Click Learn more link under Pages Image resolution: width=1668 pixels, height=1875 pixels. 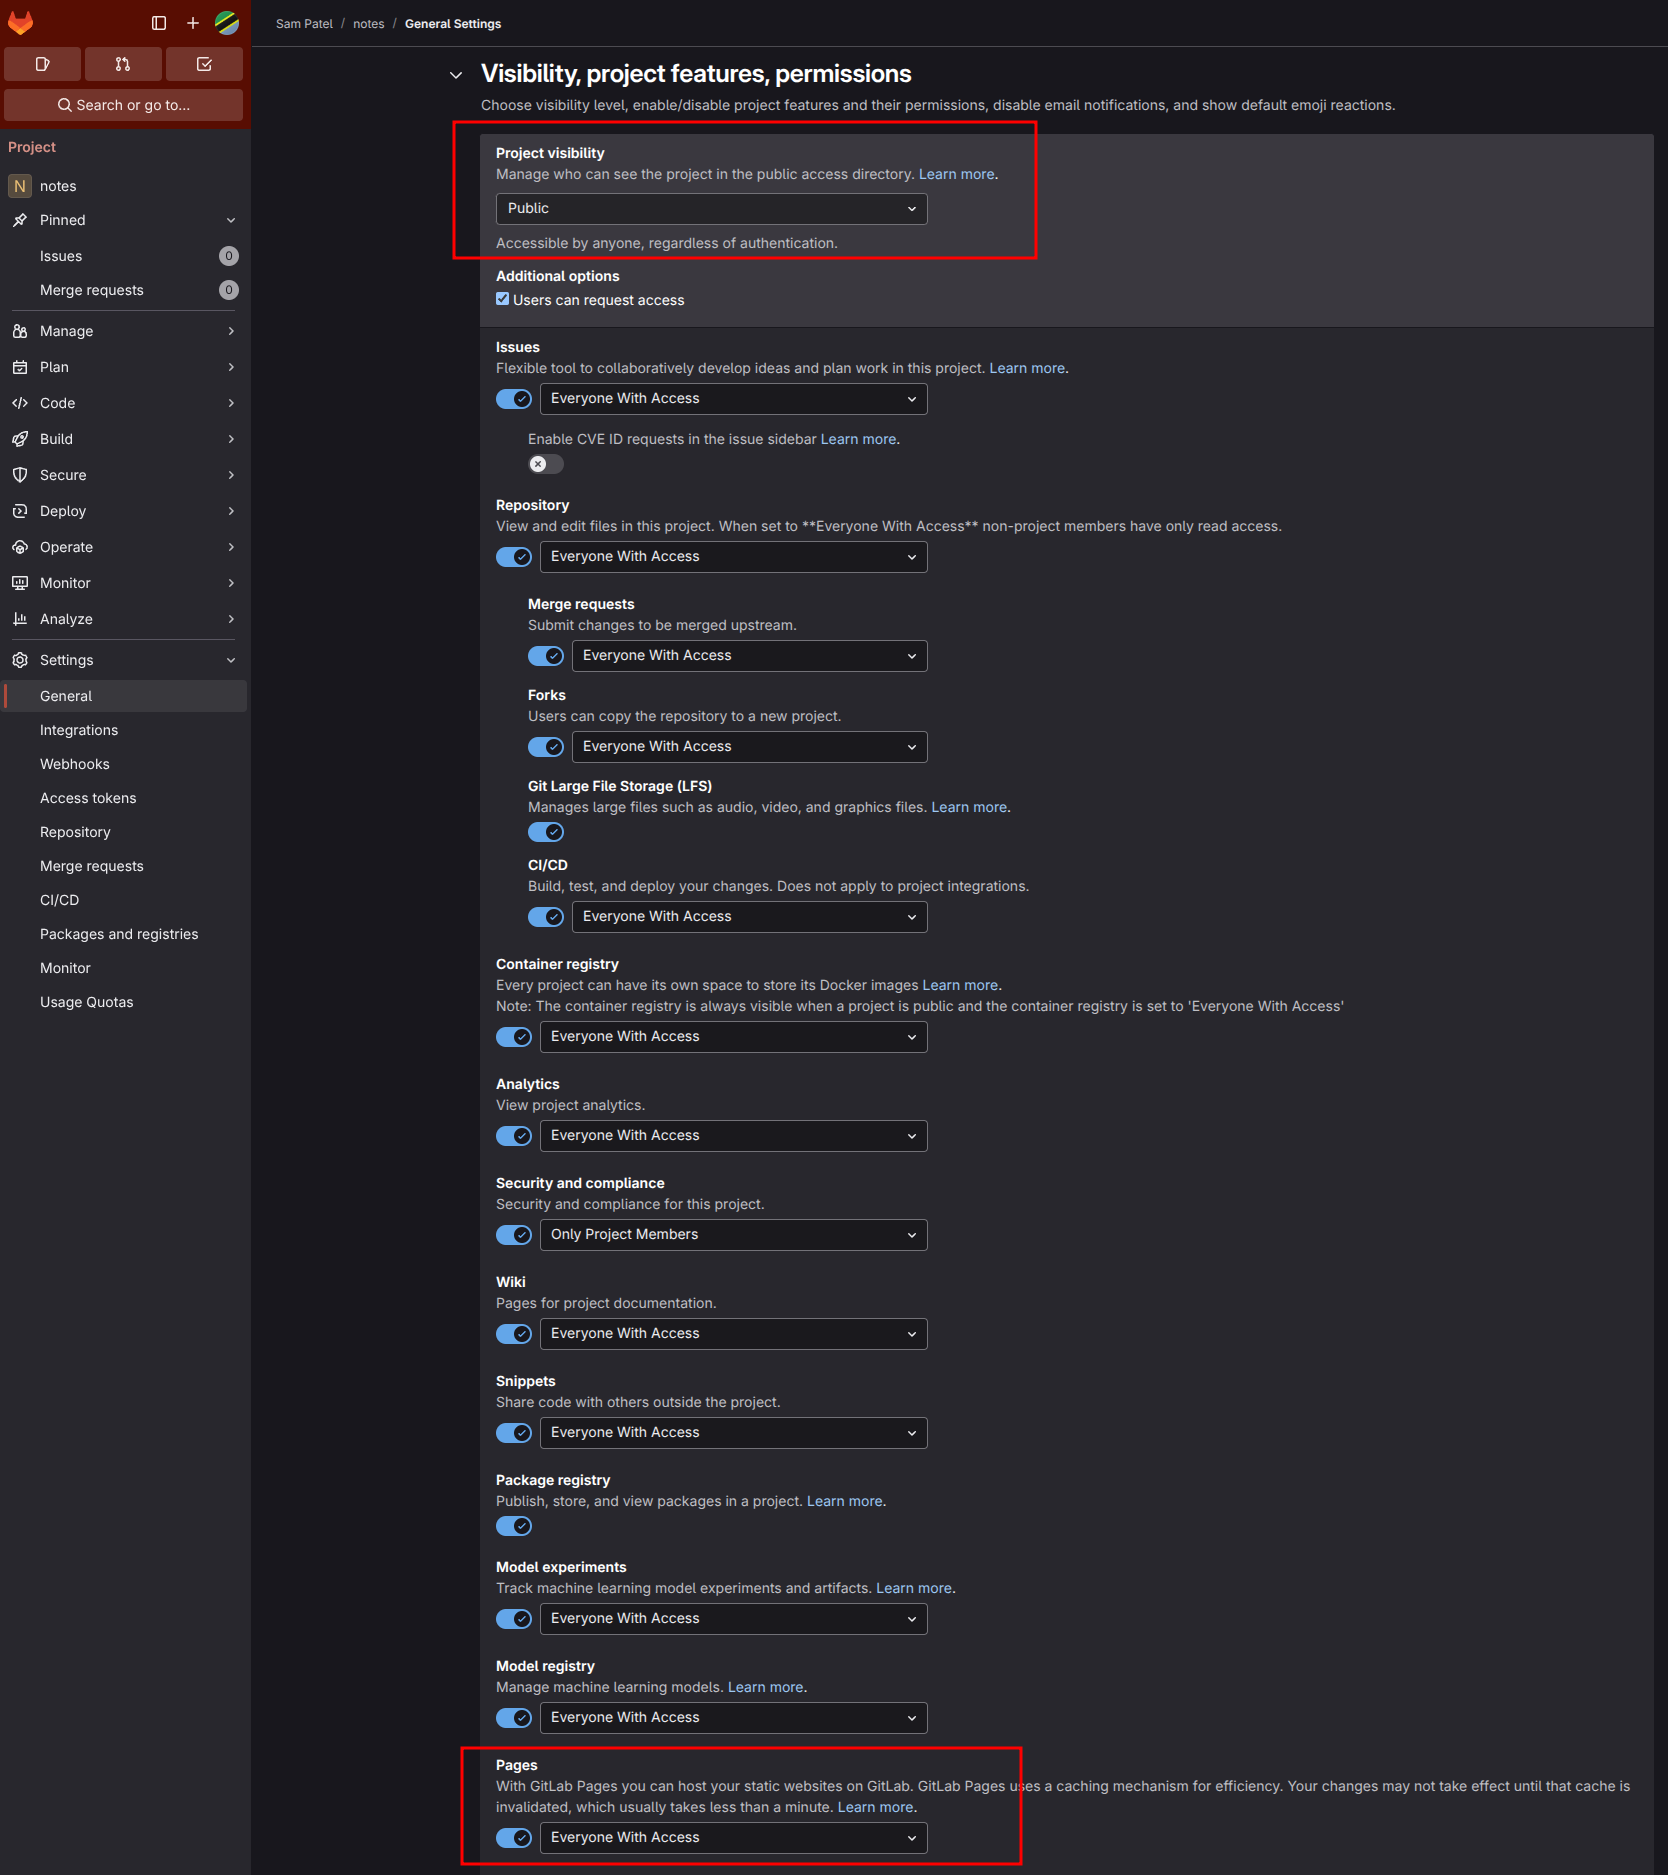[x=875, y=1807]
